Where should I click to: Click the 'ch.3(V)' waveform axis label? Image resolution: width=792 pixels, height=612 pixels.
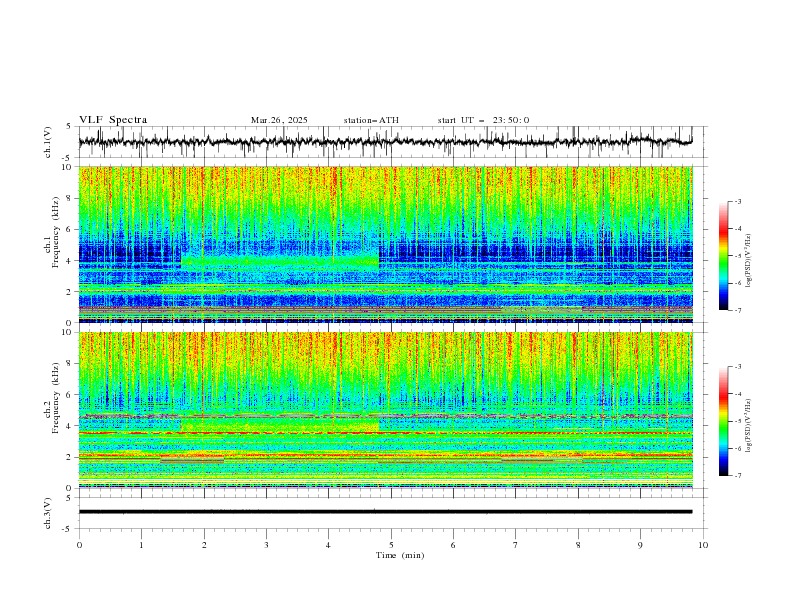pos(48,513)
